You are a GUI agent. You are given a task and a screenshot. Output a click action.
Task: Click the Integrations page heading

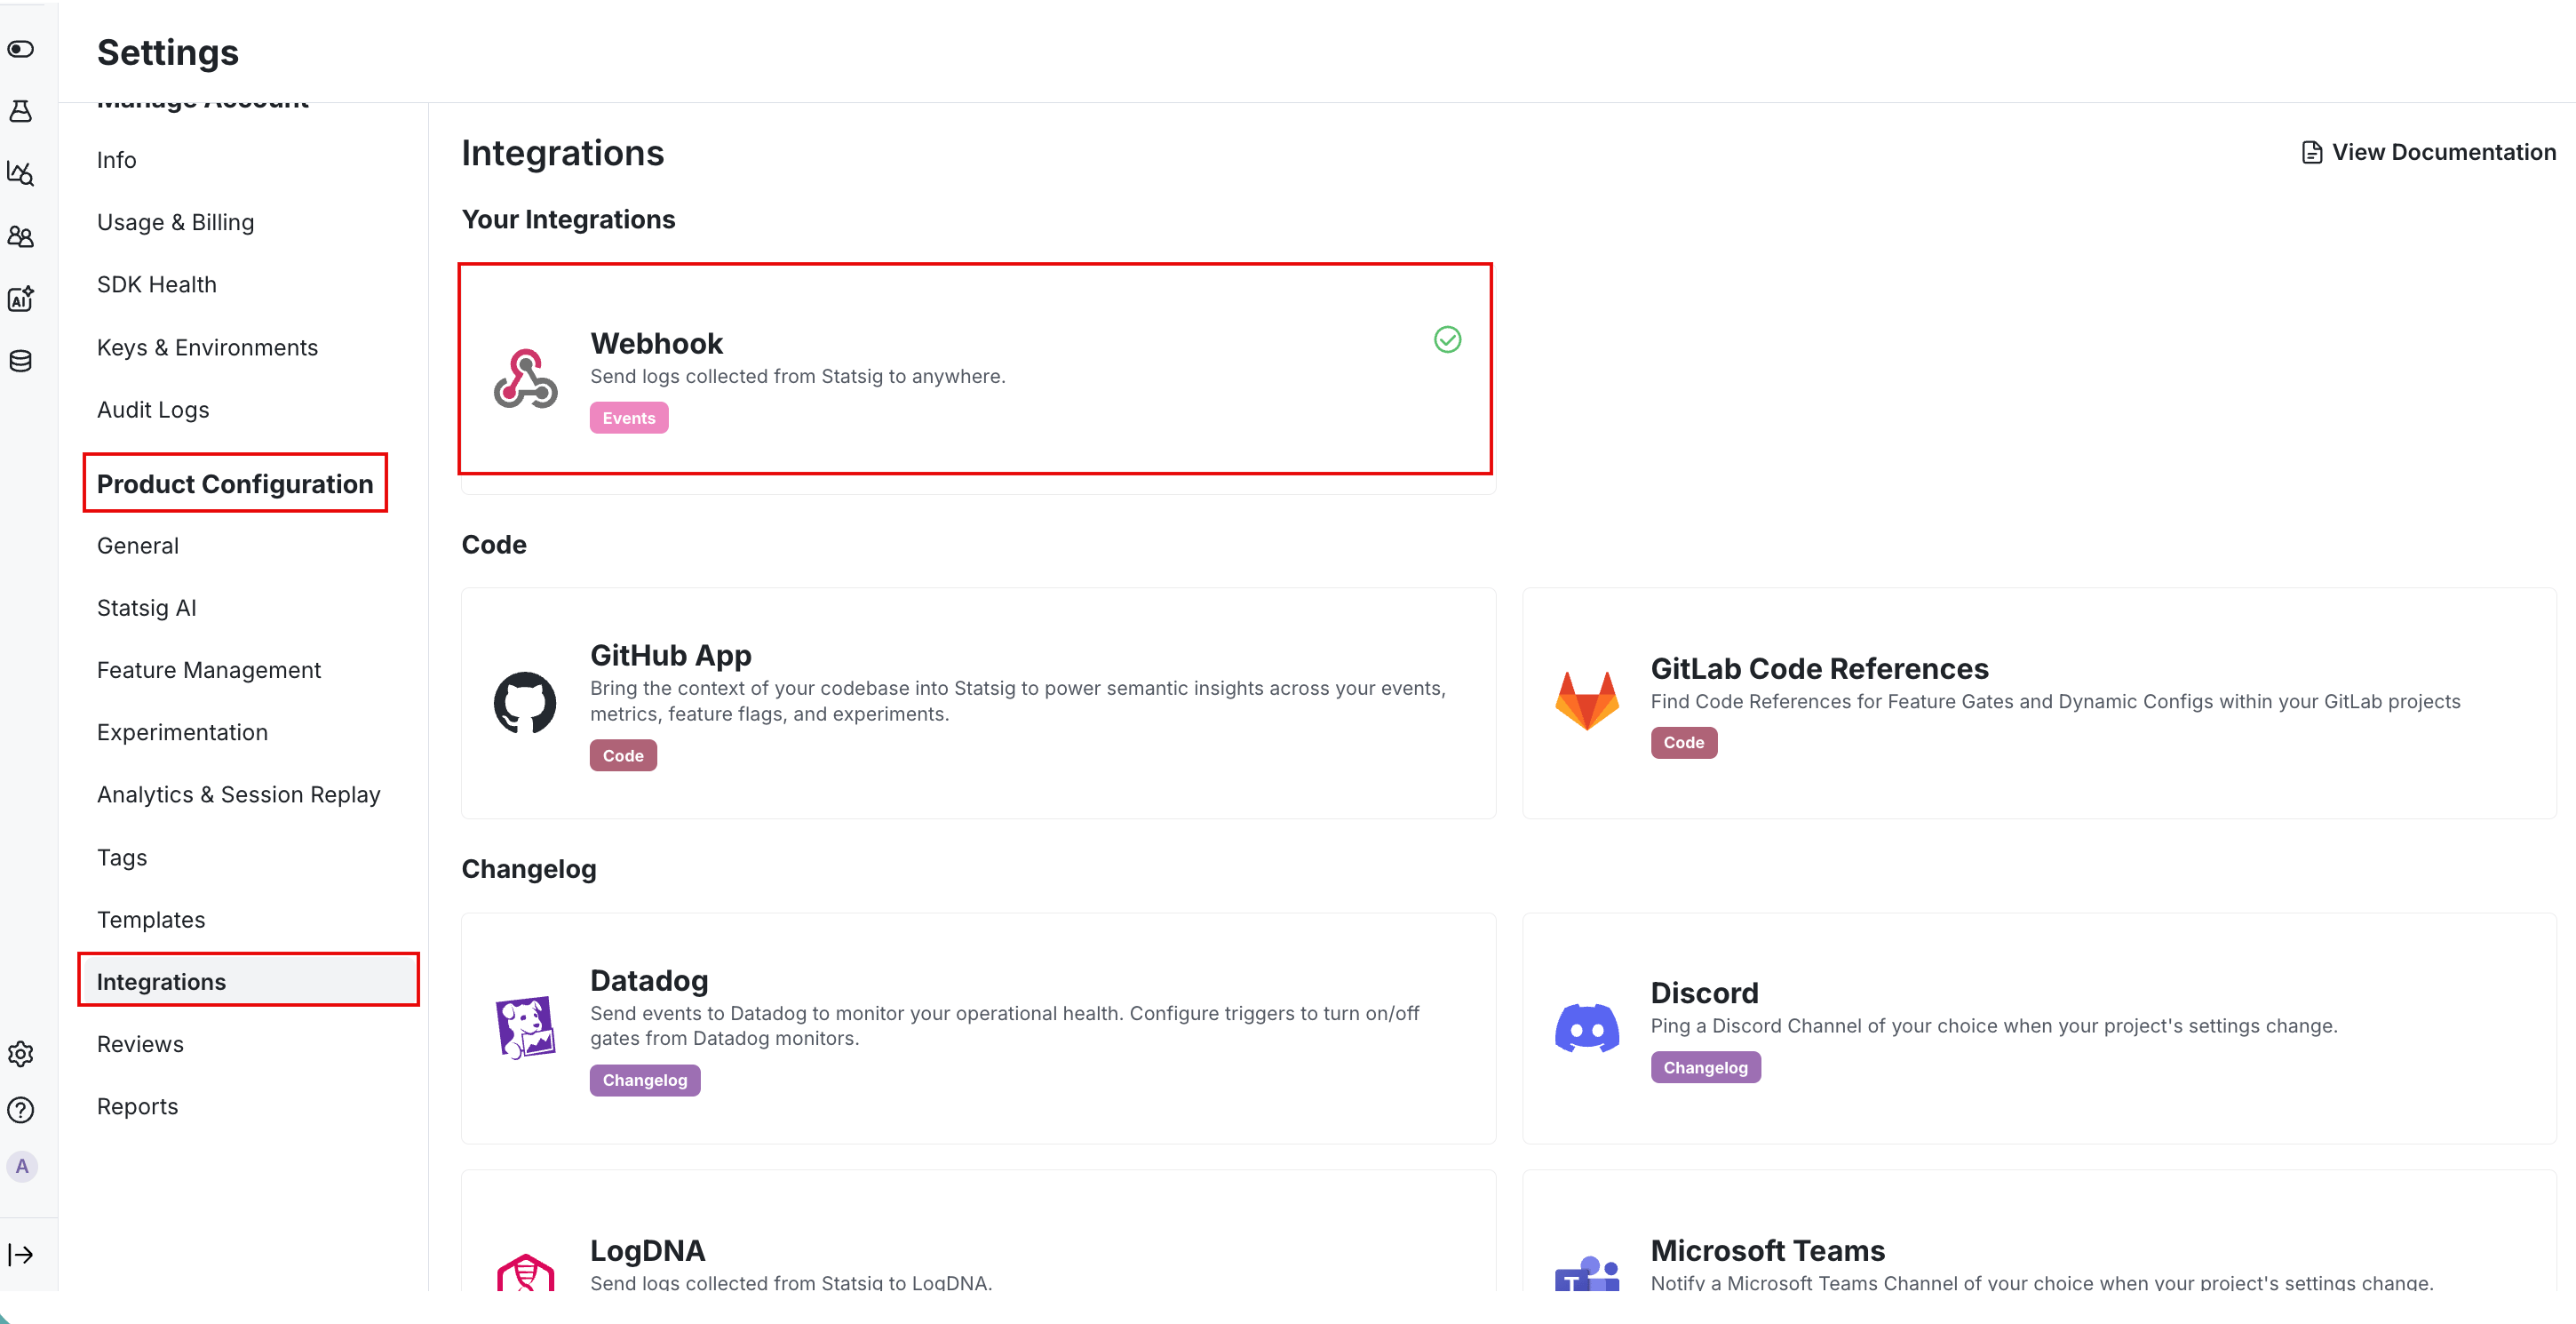[563, 153]
